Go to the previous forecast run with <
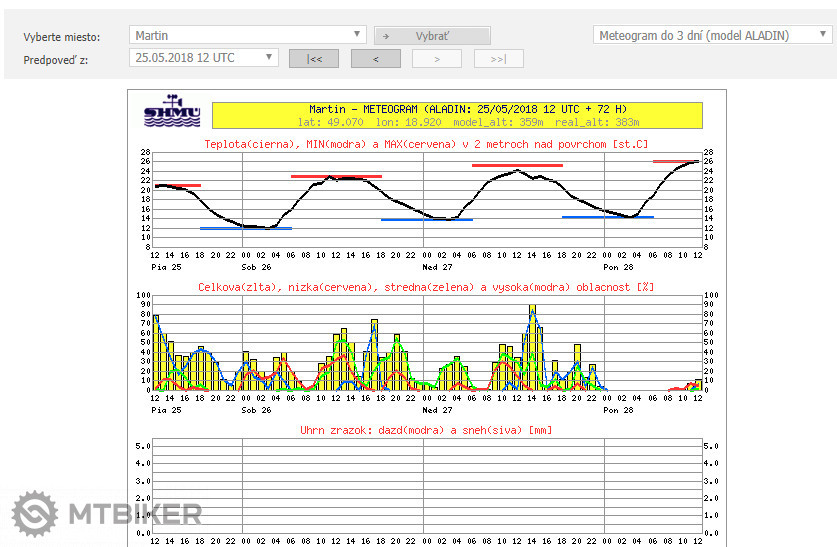837x547 pixels. [x=376, y=59]
